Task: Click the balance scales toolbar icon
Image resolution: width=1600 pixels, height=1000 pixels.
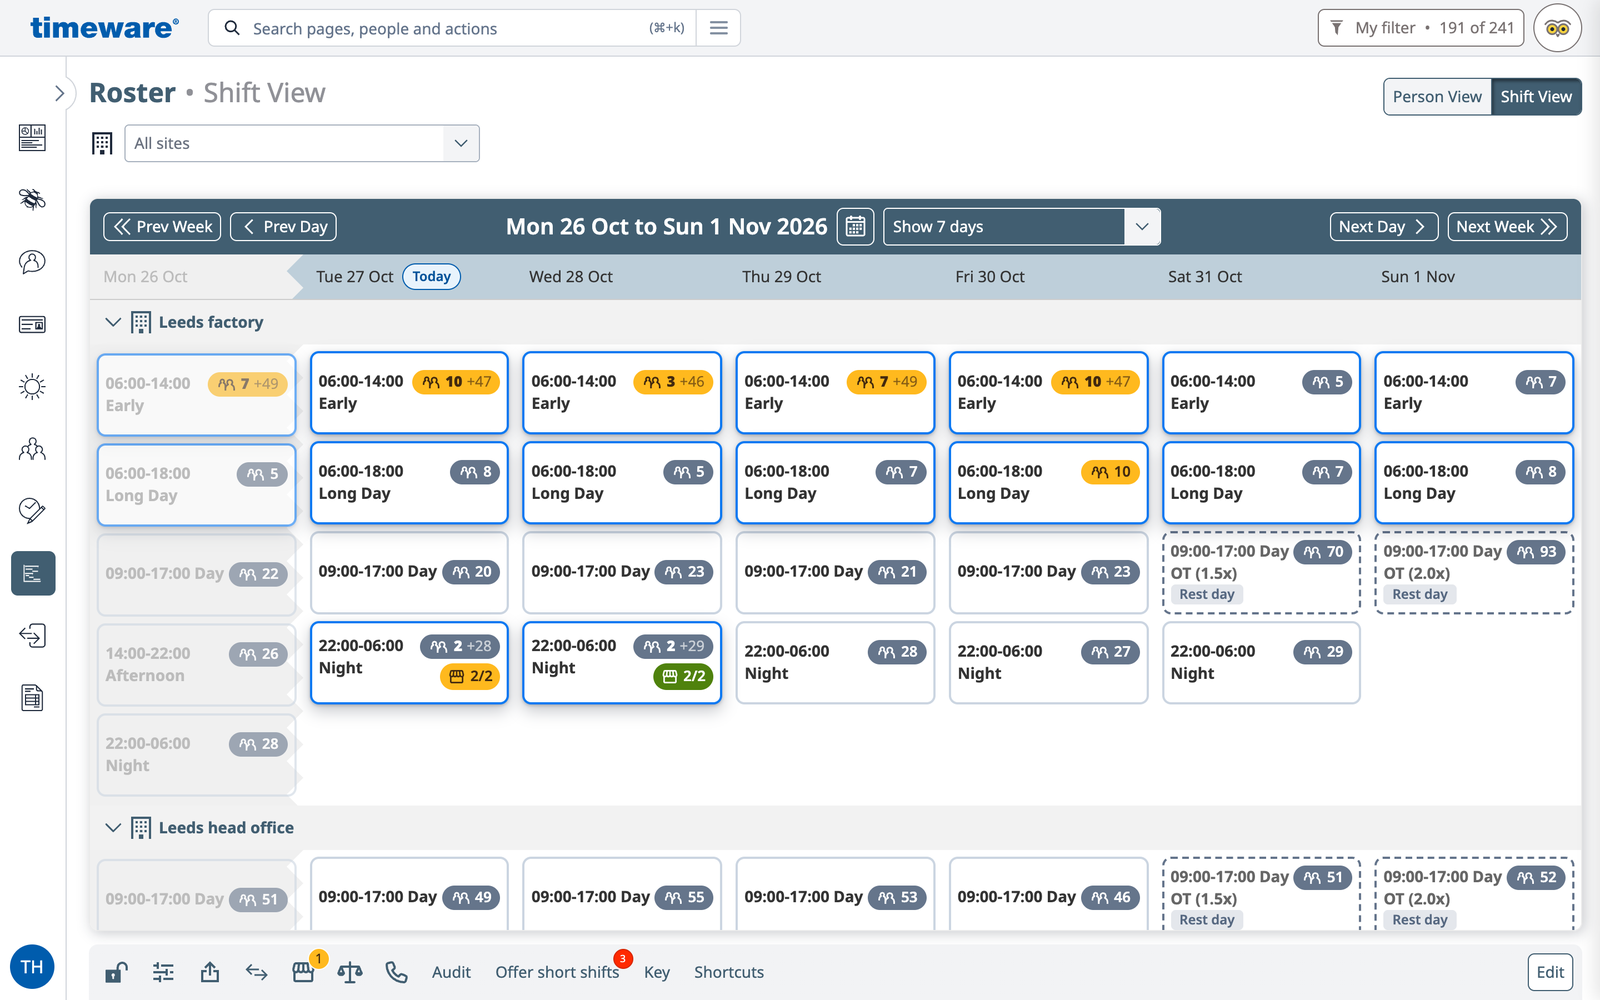Action: [350, 972]
